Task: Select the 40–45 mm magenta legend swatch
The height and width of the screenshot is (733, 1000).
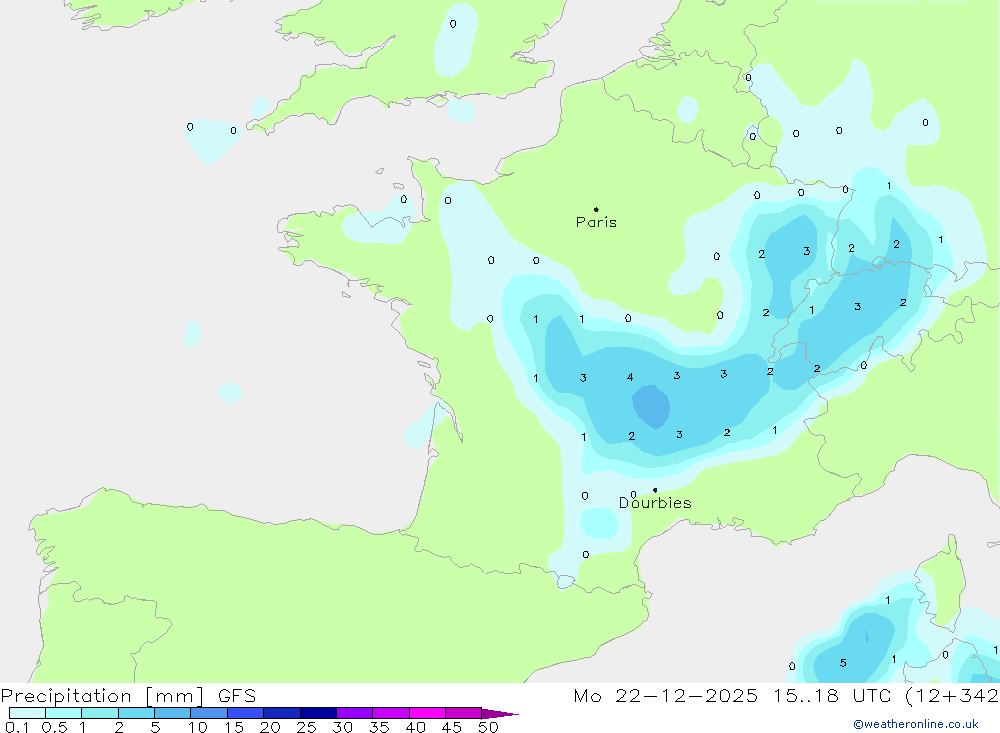Action: click(x=427, y=713)
